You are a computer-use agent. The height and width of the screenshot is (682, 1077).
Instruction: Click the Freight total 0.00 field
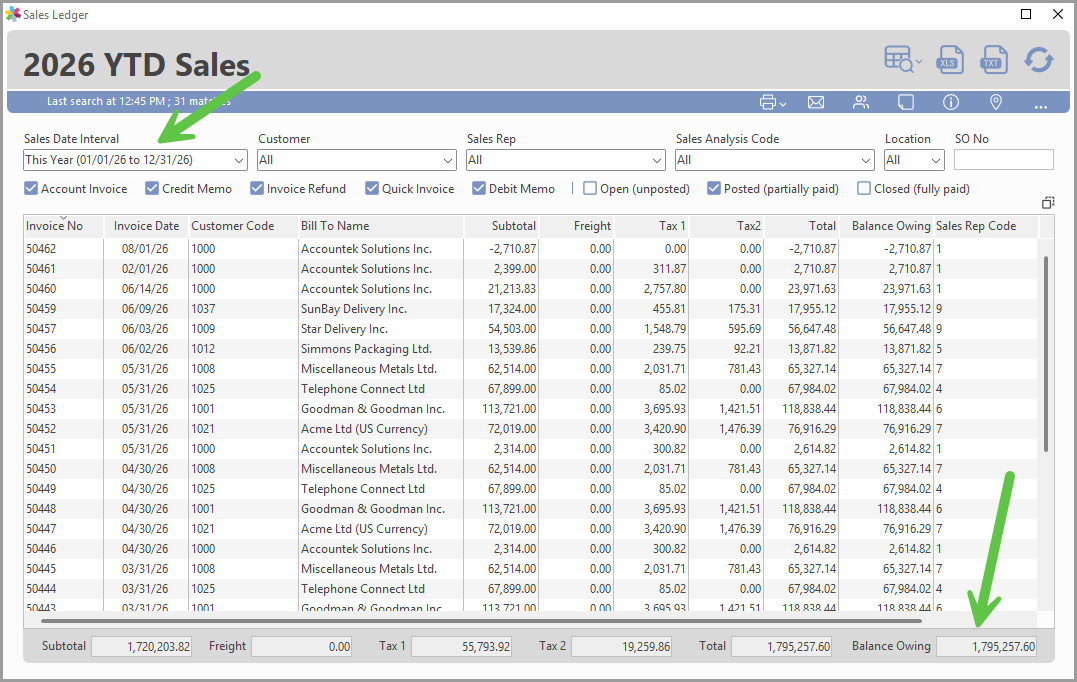(x=302, y=646)
